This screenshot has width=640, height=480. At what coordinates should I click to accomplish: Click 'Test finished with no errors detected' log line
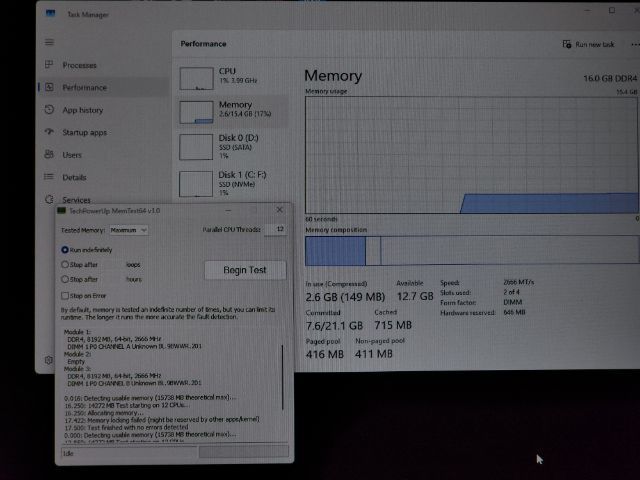(x=138, y=427)
